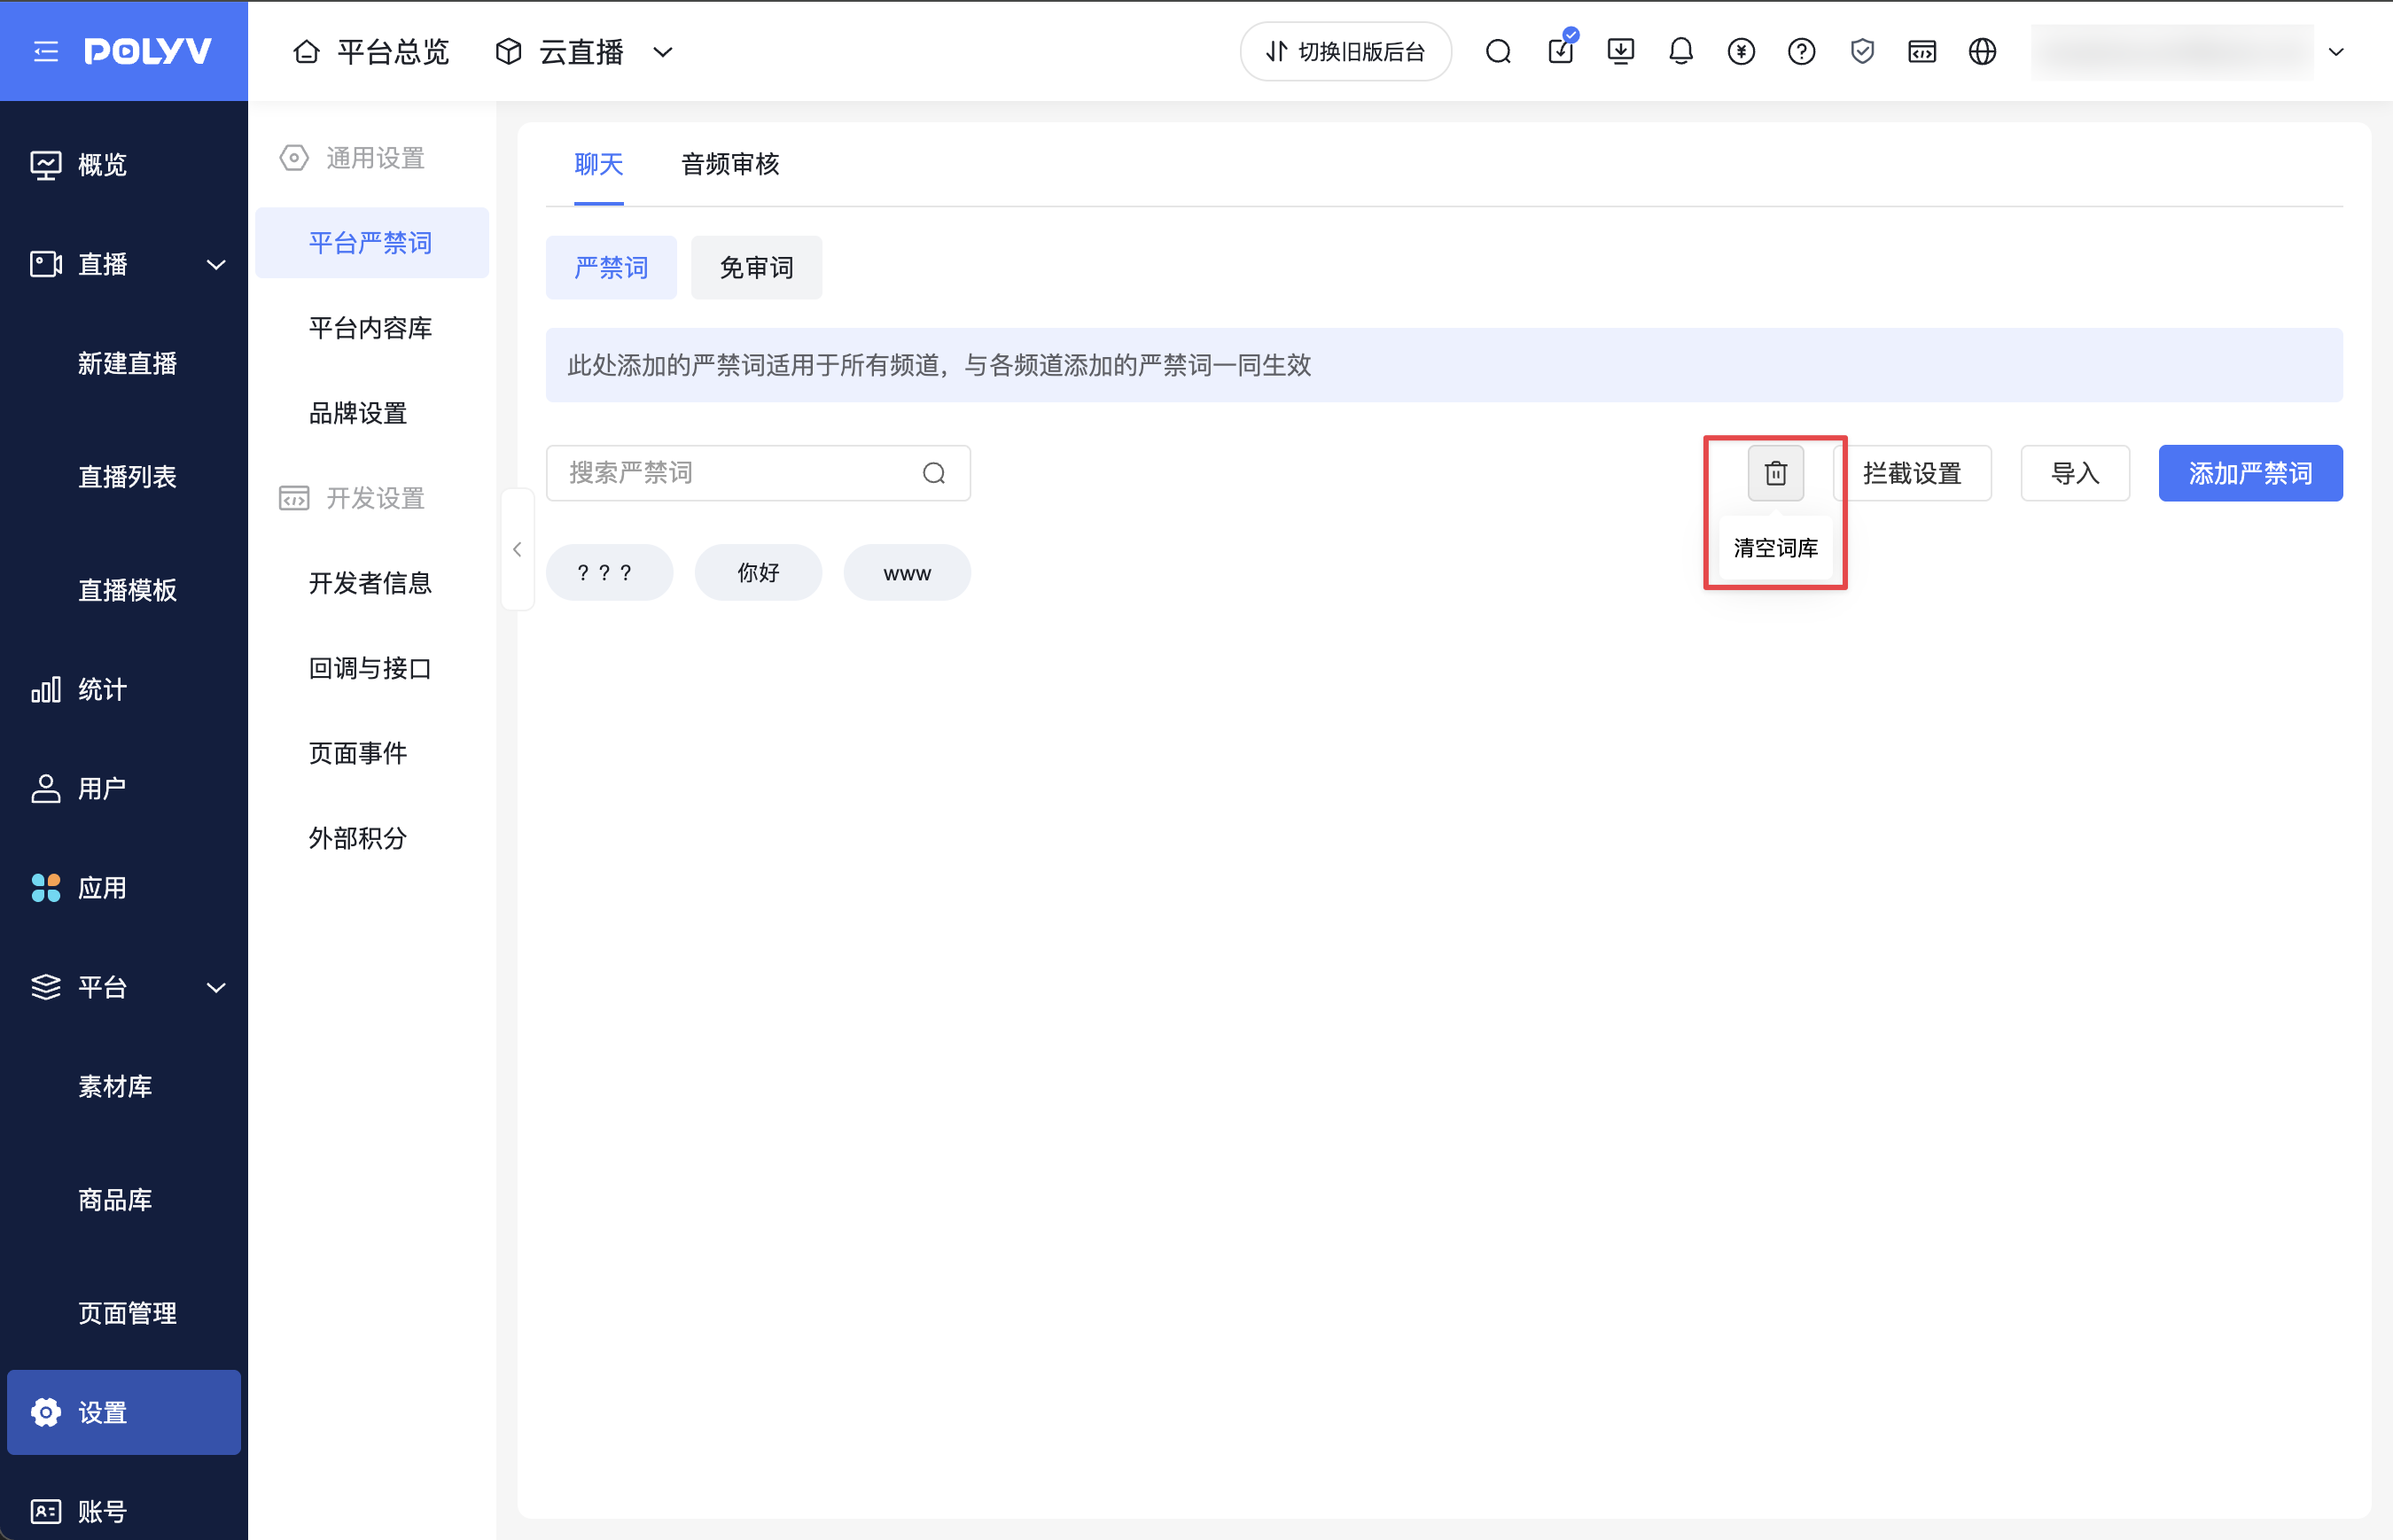This screenshot has width=2393, height=1540.
Task: Collapse the 直播 sidebar group
Action: tap(216, 265)
